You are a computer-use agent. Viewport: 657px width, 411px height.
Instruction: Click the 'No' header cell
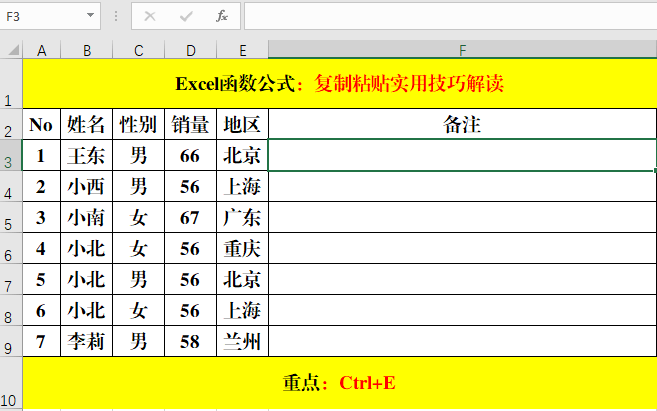click(41, 124)
